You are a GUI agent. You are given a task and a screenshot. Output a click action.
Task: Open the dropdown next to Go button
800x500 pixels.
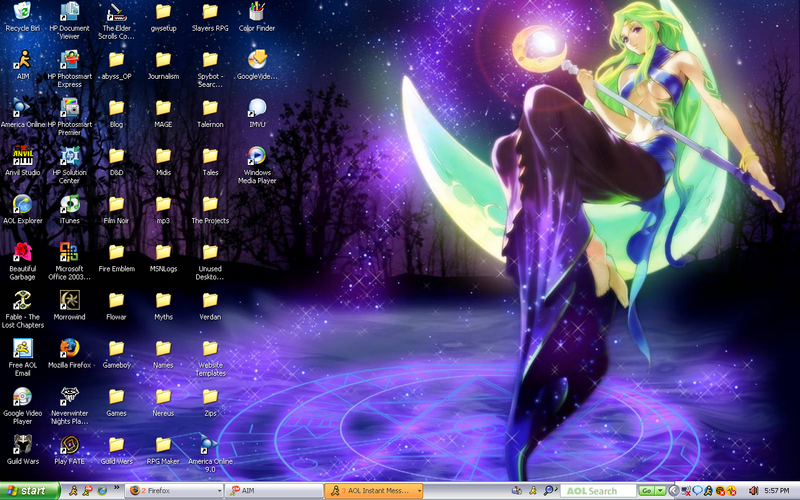(661, 491)
